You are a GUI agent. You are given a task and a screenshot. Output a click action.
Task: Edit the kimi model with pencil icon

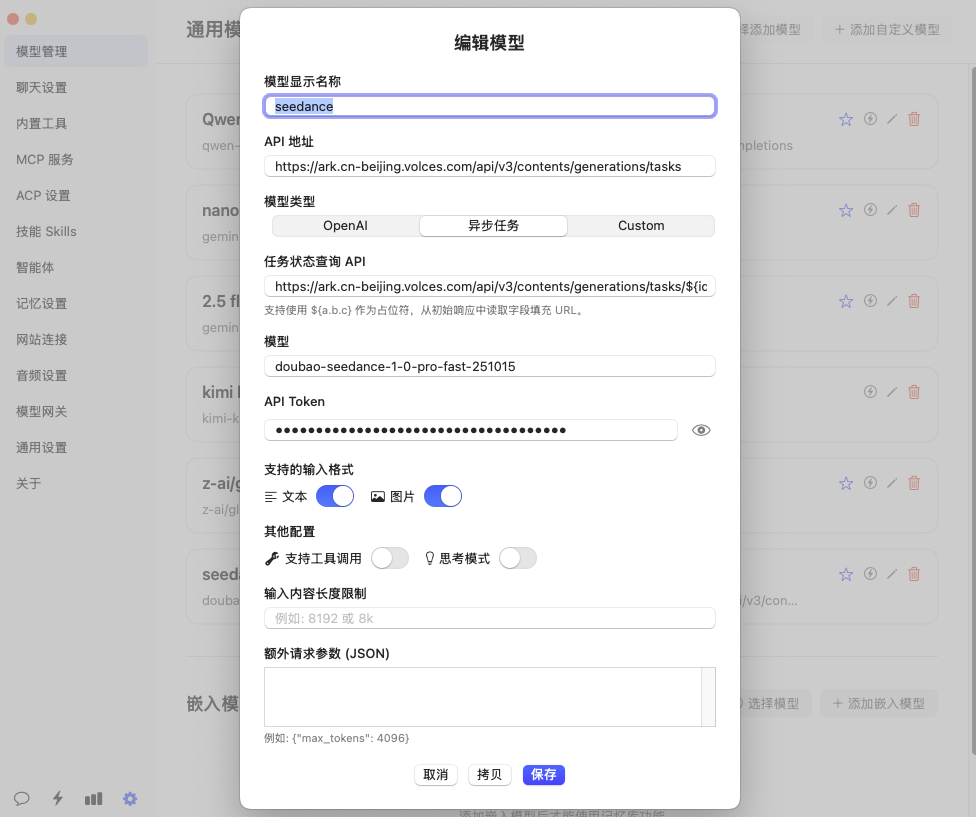(x=892, y=392)
